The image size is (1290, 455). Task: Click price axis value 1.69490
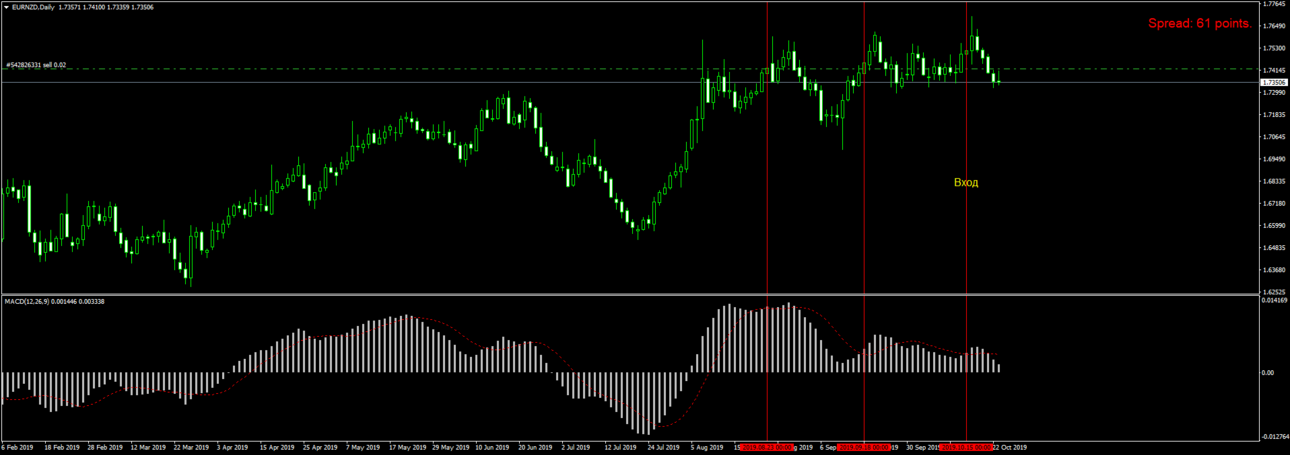[x=1273, y=159]
